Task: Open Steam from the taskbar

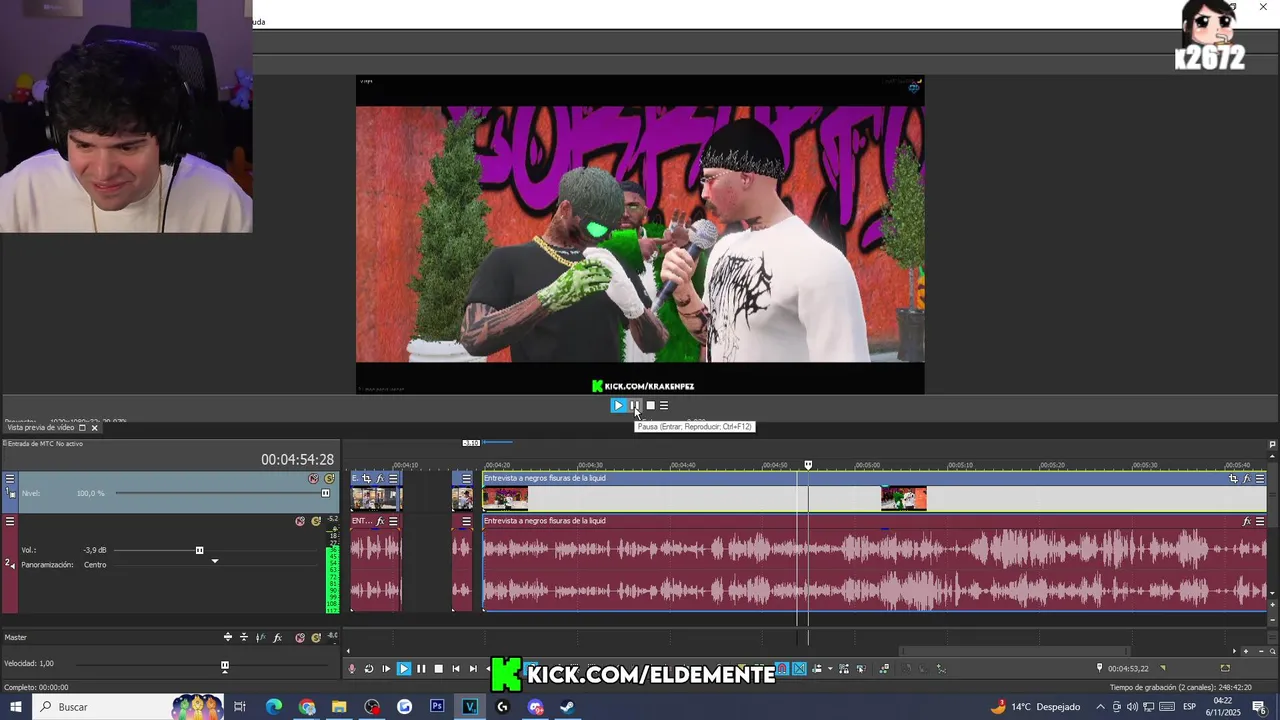Action: [567, 707]
